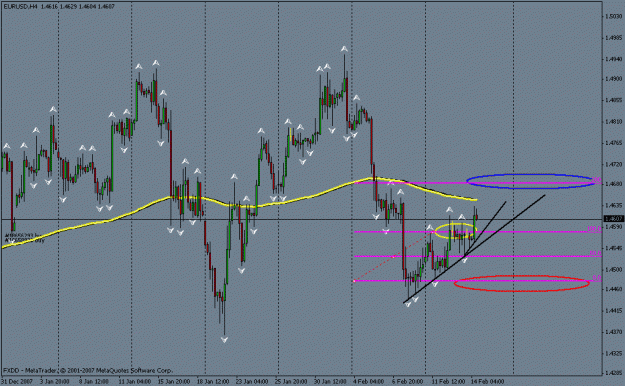Click the 1.4635 price axis label
Viewport: 625px width, 386px height.
coord(614,205)
